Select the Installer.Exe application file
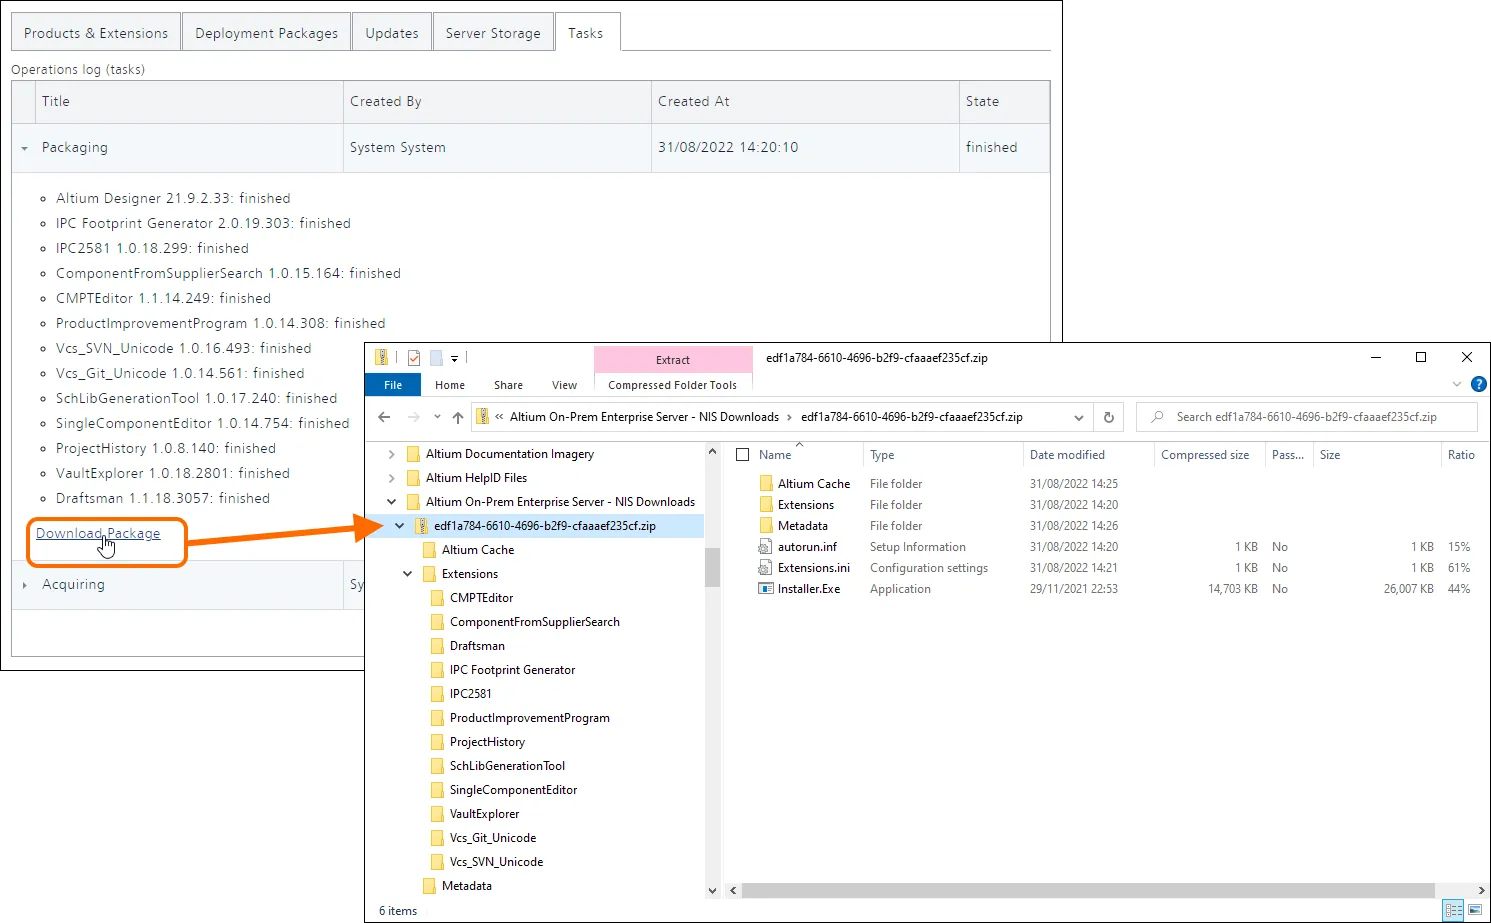1491x923 pixels. pos(809,589)
